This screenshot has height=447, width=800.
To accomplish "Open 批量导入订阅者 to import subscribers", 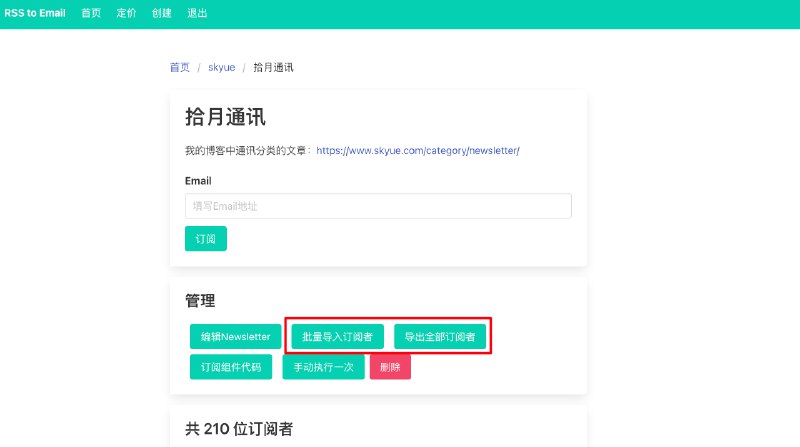I will [x=337, y=337].
